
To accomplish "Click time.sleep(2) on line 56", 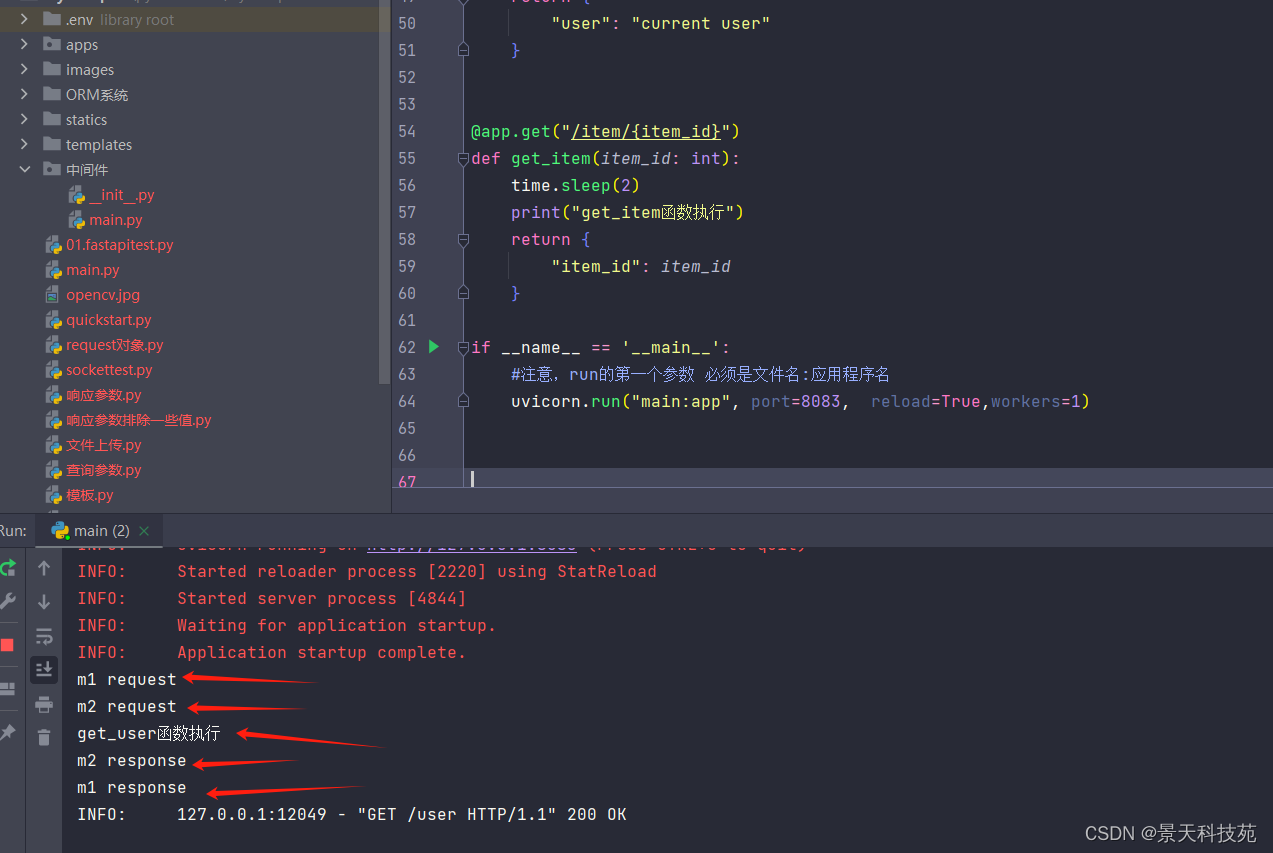I will click(575, 185).
